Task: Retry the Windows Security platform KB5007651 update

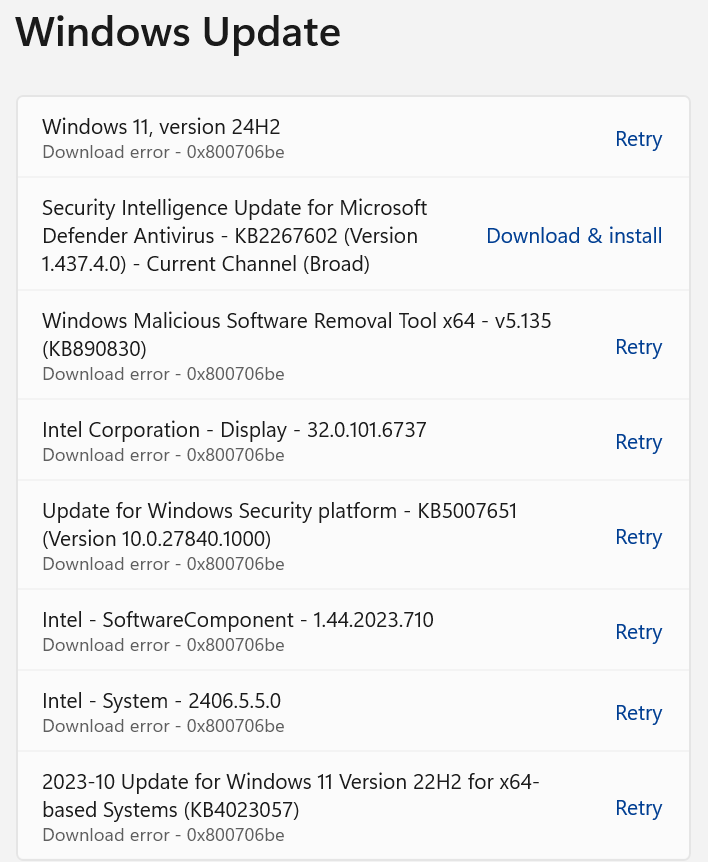Action: click(638, 537)
